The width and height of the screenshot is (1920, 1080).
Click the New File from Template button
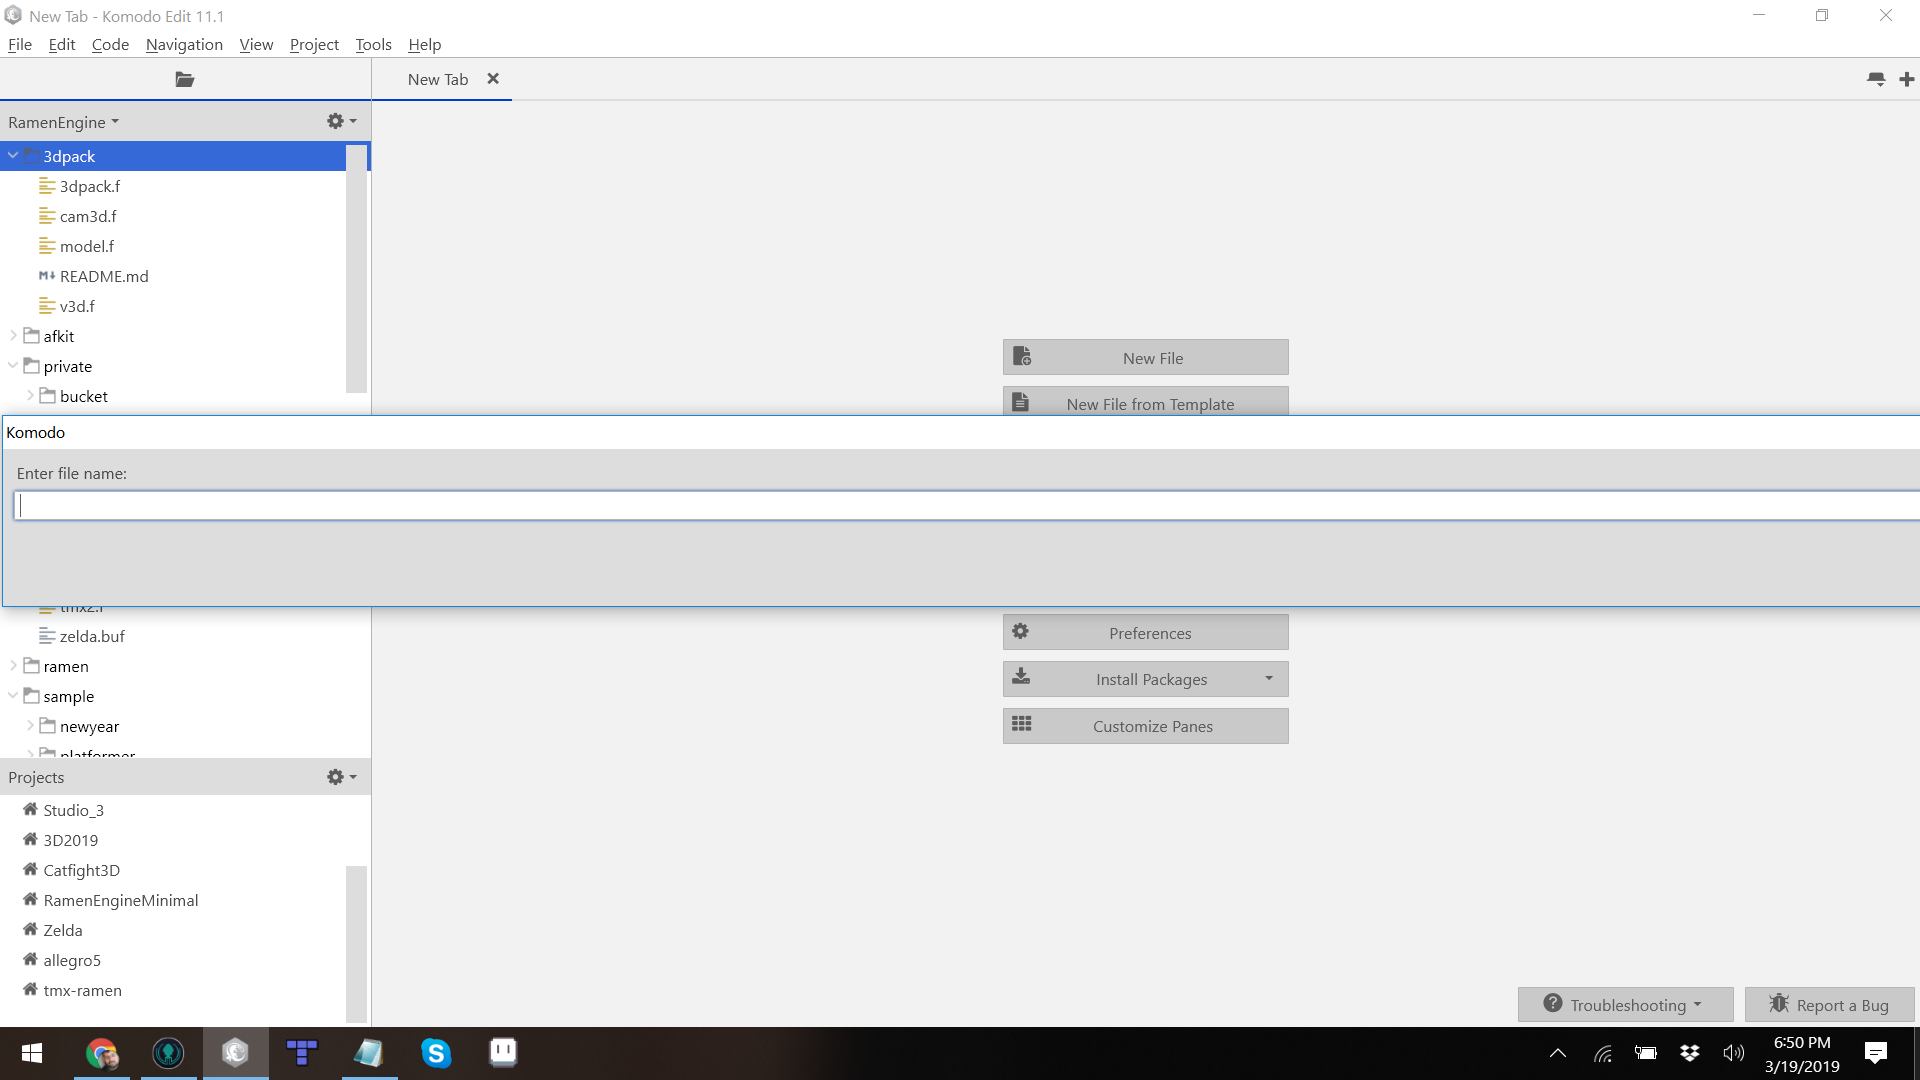tap(1145, 403)
